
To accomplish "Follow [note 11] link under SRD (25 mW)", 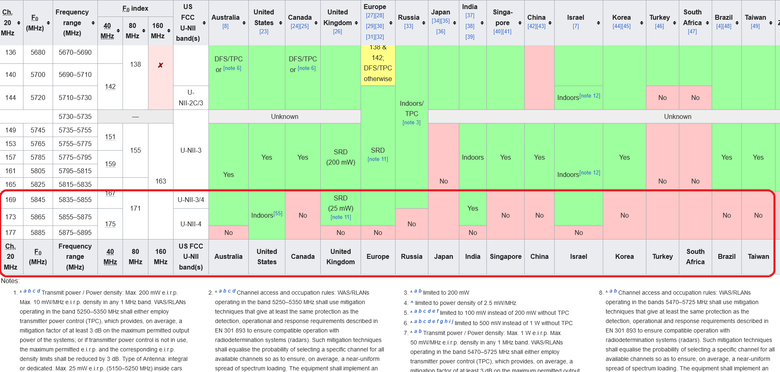I will coord(340,217).
